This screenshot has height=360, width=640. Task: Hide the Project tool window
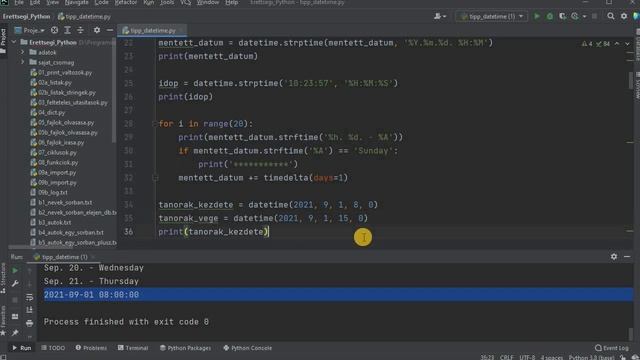pos(110,30)
